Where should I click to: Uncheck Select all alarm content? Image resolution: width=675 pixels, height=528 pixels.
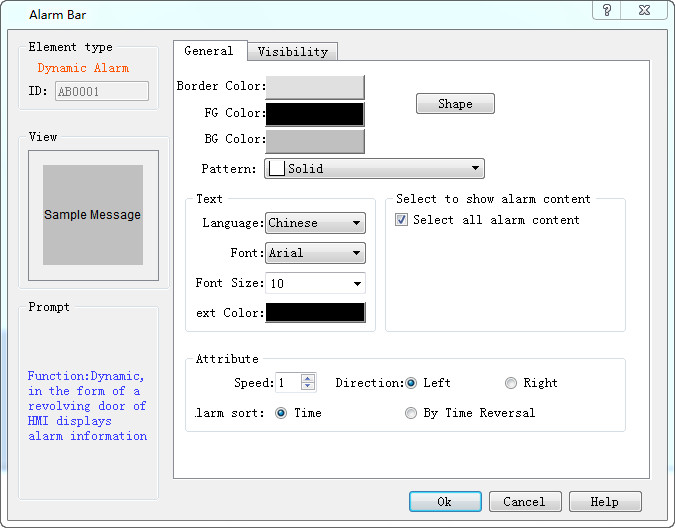[401, 220]
